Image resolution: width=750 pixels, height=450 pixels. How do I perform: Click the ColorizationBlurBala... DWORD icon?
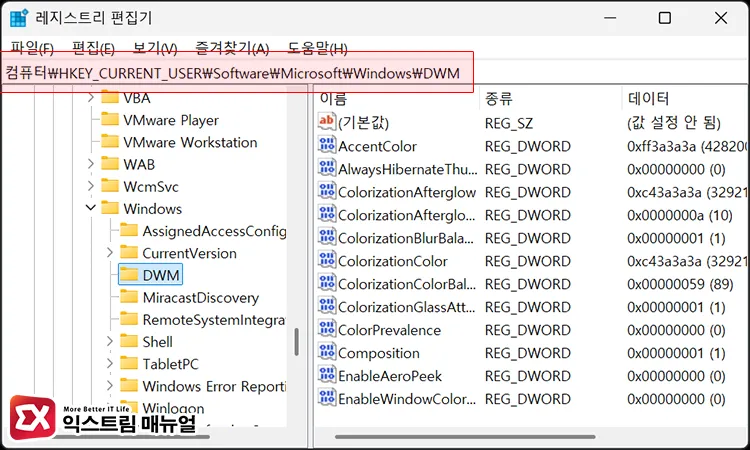[x=327, y=237]
